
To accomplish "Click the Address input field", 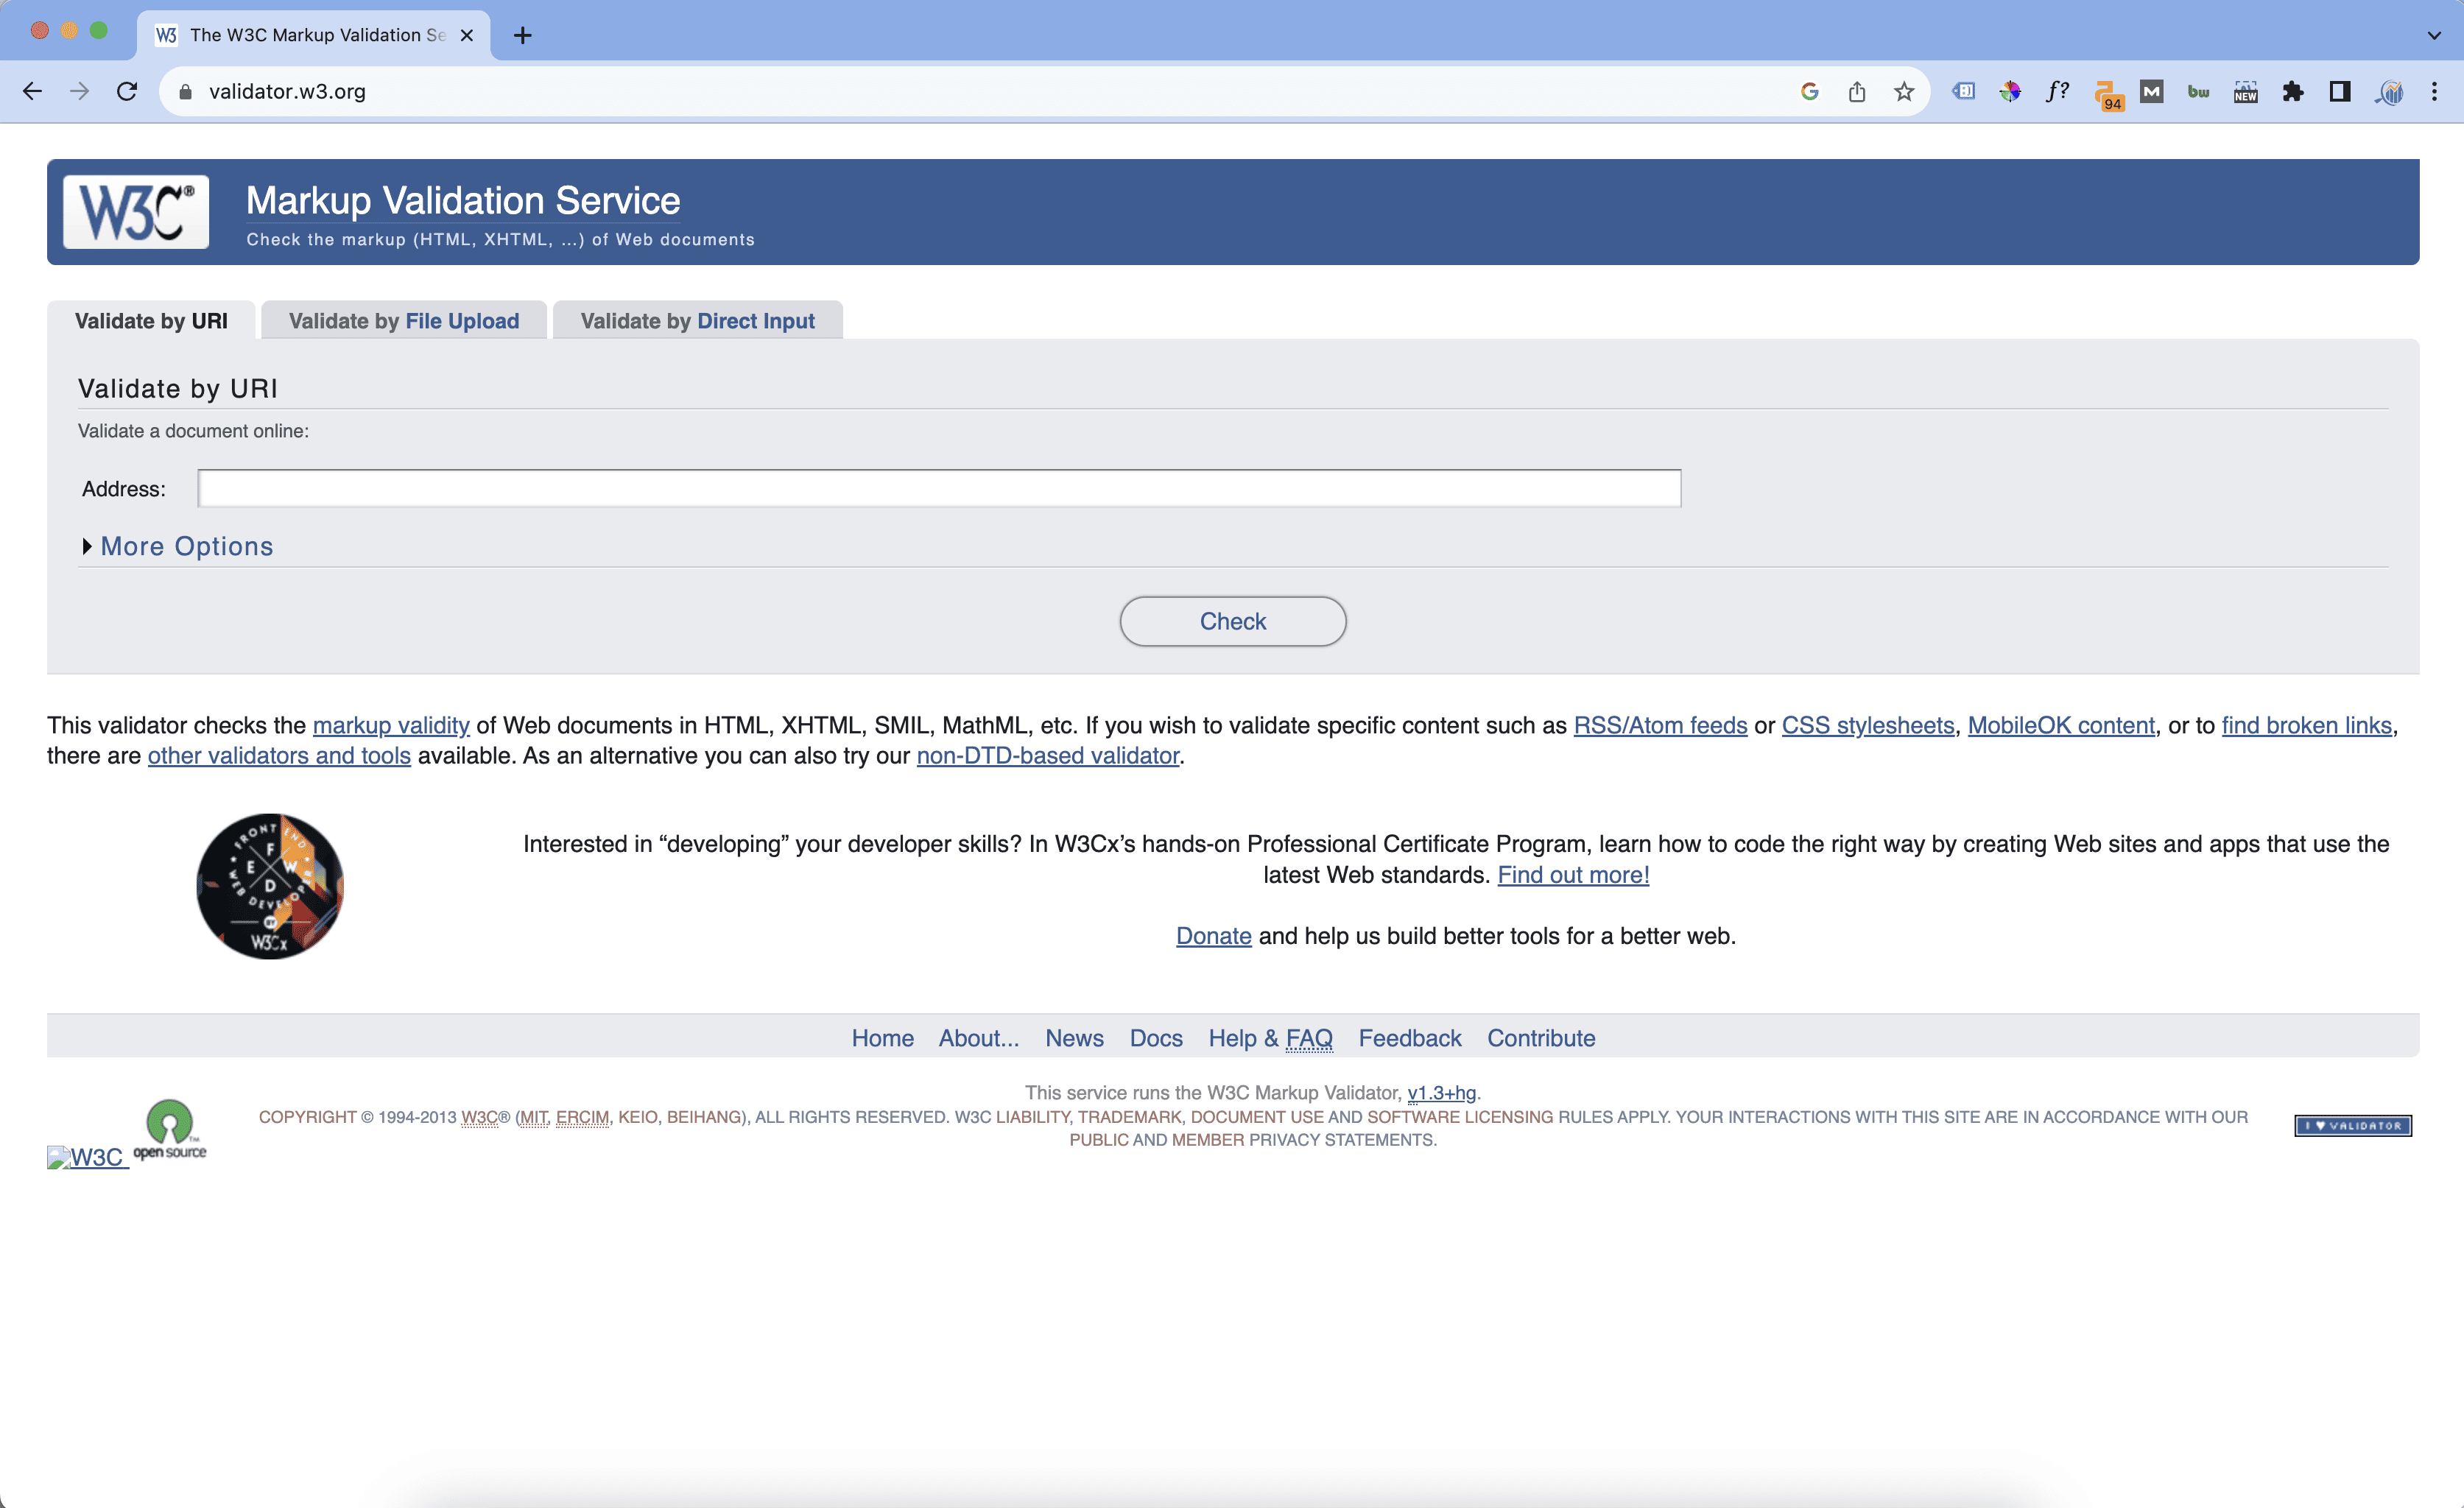I will tap(939, 488).
